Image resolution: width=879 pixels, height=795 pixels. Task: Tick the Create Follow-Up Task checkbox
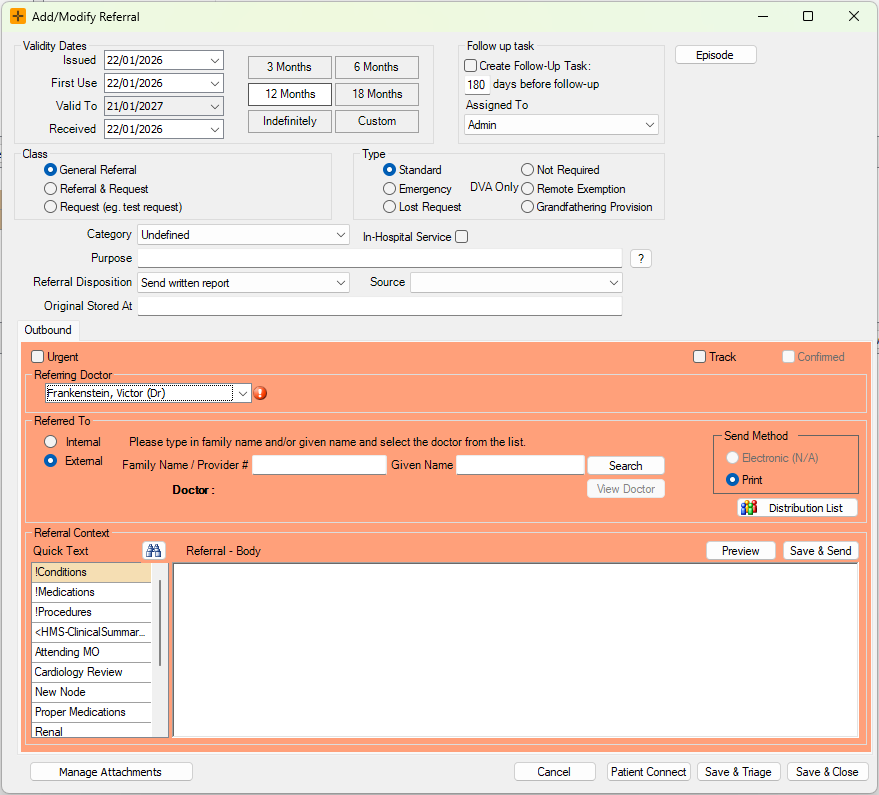[471, 66]
